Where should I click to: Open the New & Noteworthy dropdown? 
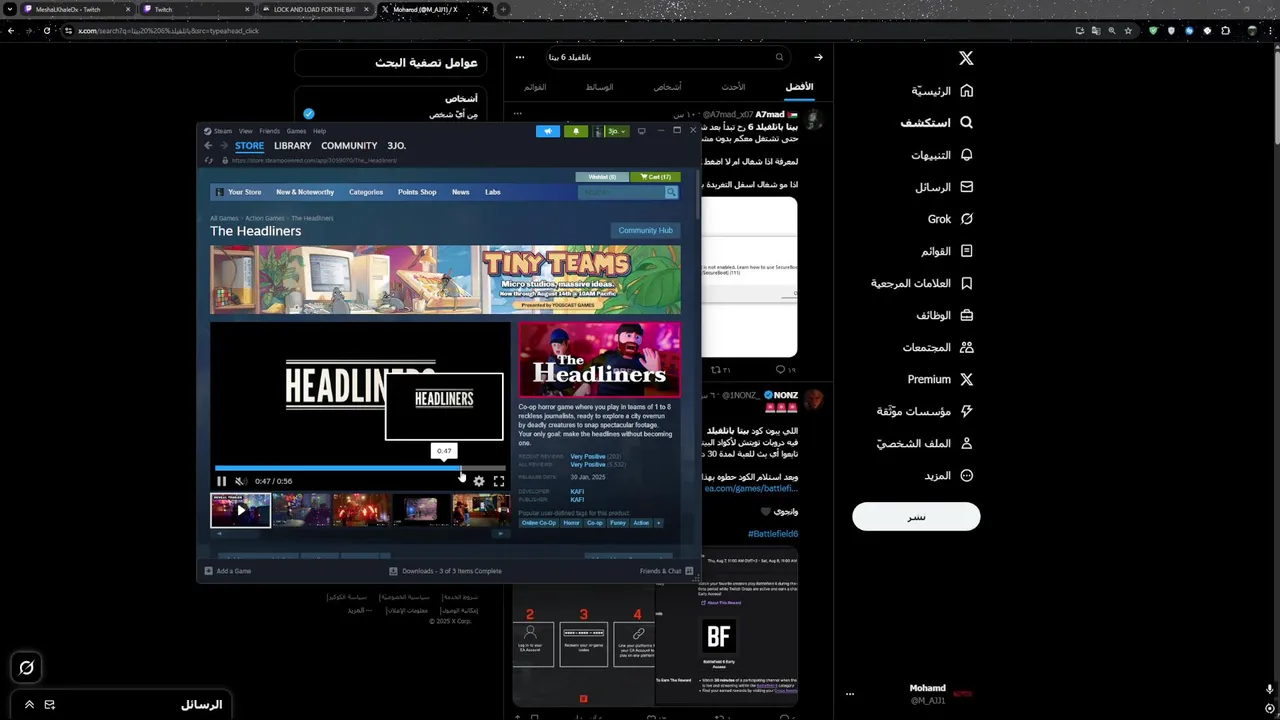pyautogui.click(x=305, y=192)
